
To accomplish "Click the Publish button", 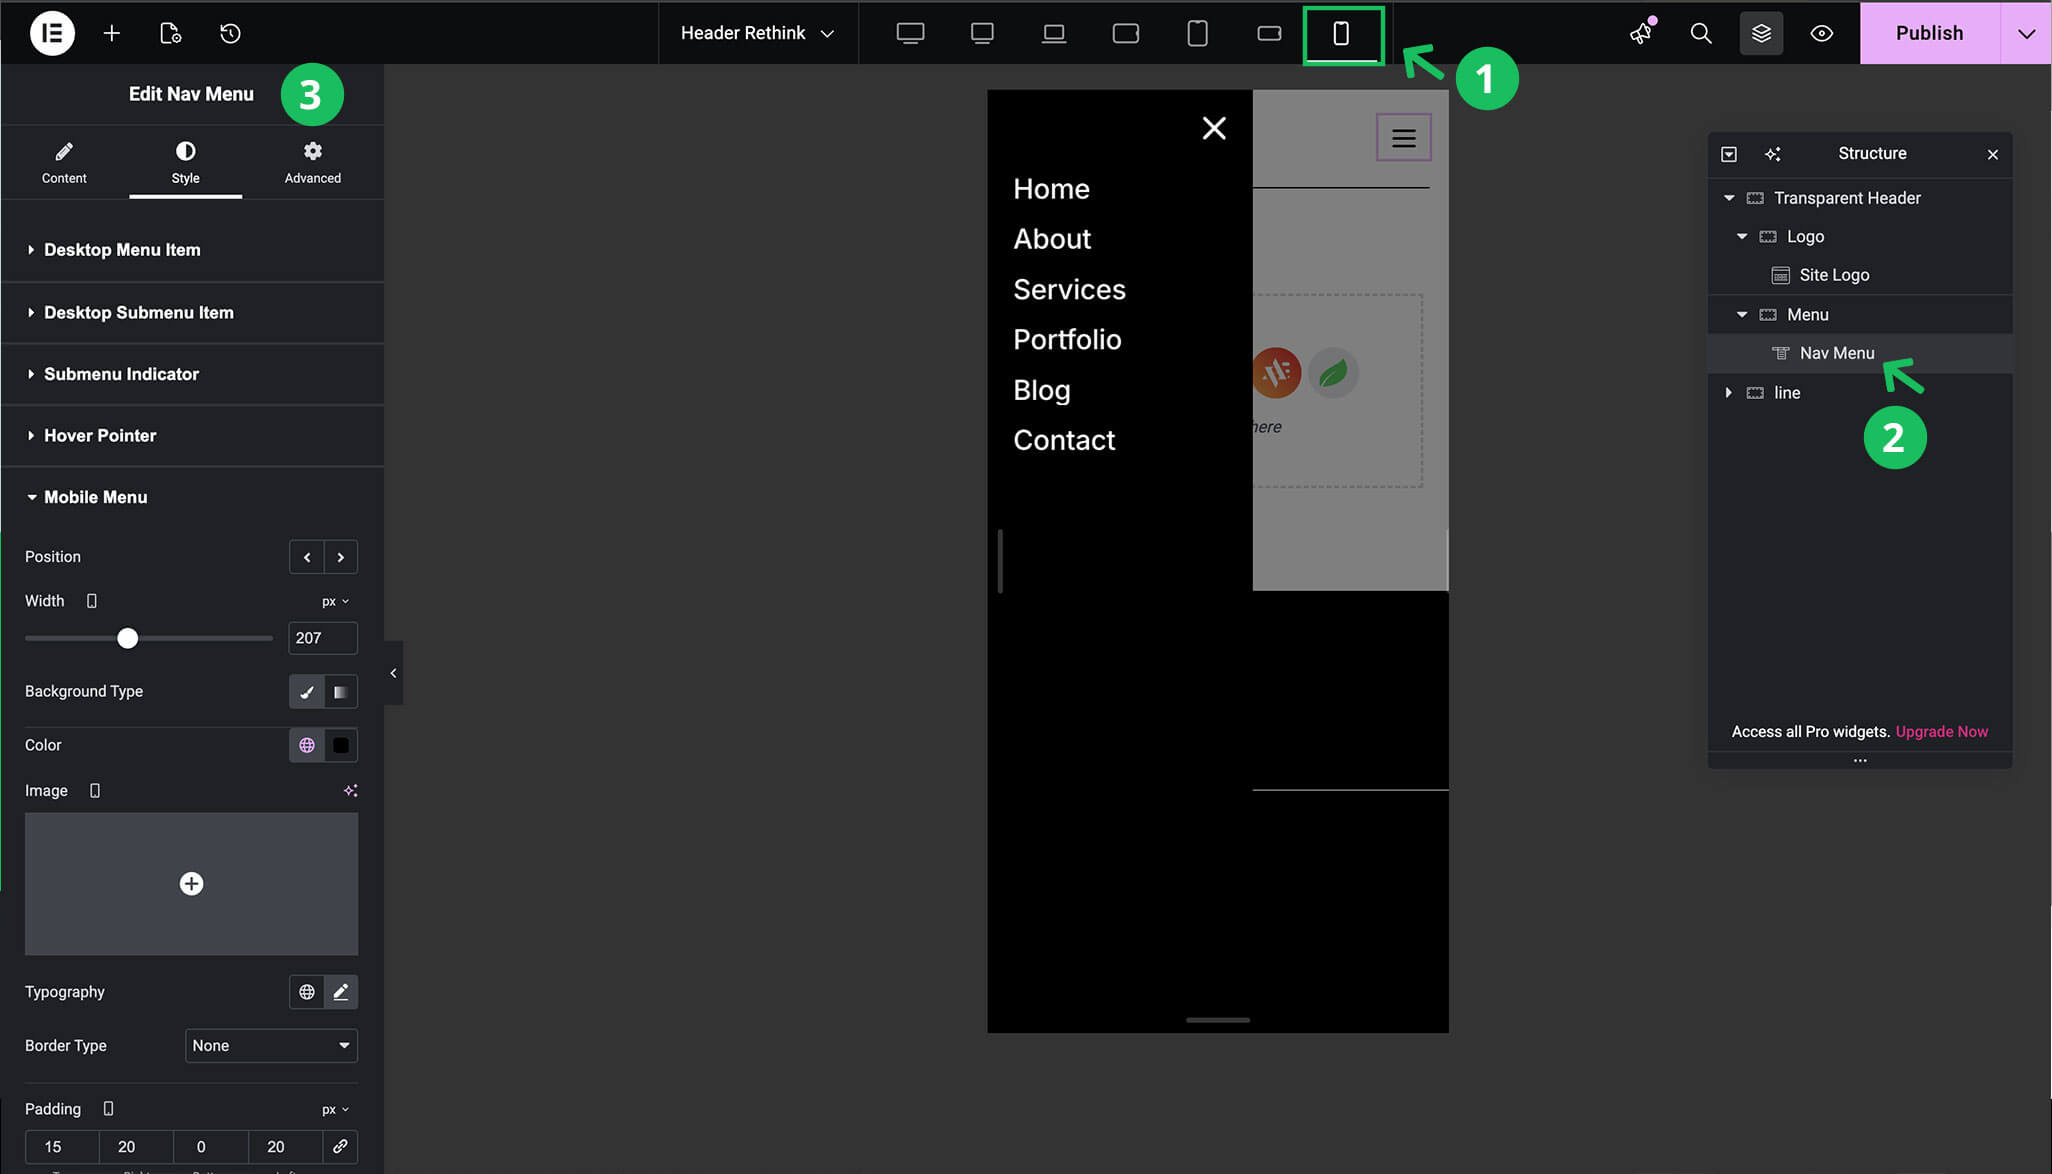I will tap(1928, 33).
